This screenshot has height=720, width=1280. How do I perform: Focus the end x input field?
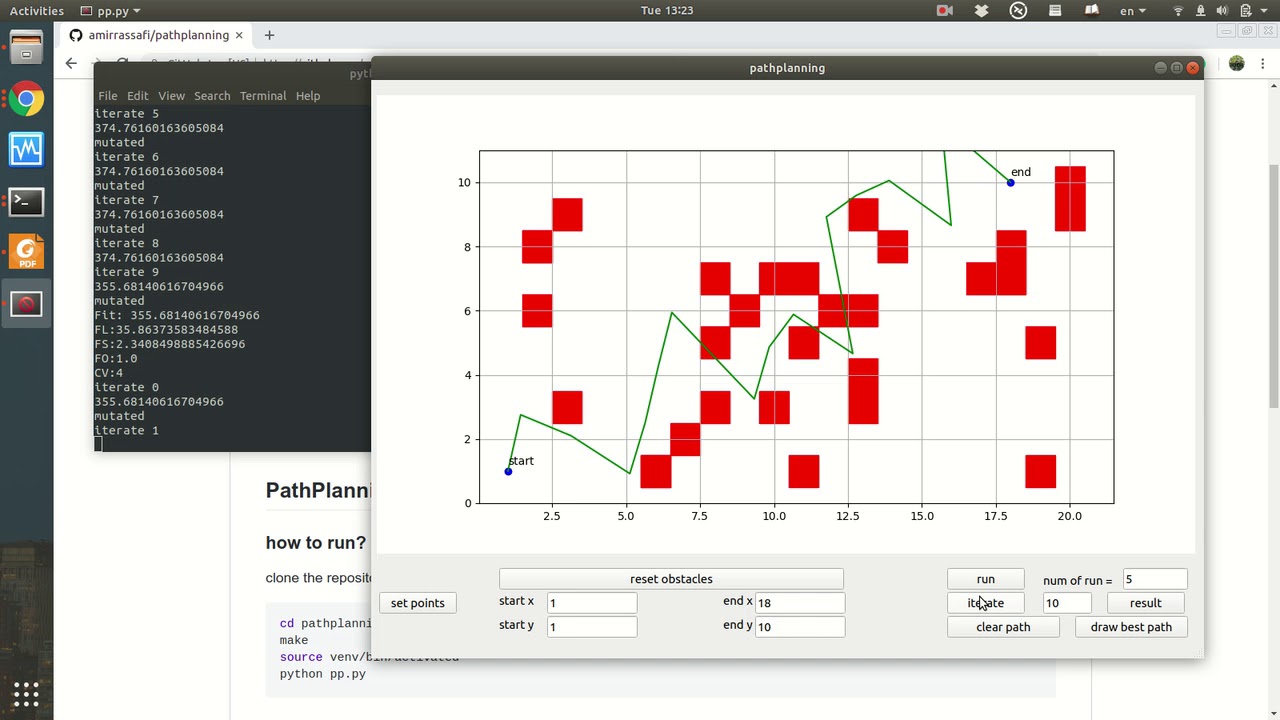pos(800,603)
